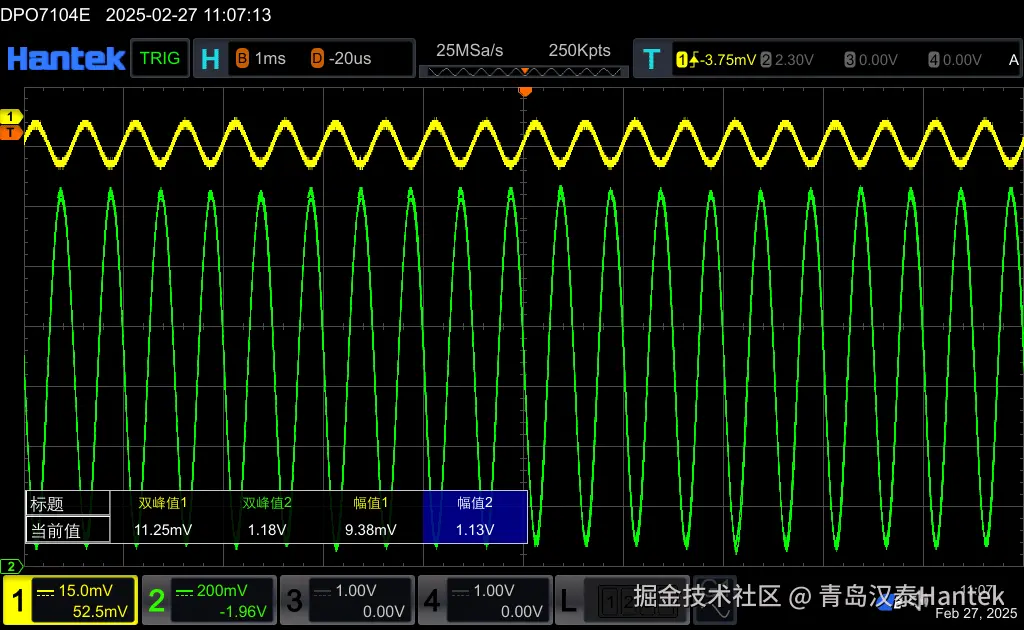Click the 25MSa/s sample rate readout

[x=470, y=50]
